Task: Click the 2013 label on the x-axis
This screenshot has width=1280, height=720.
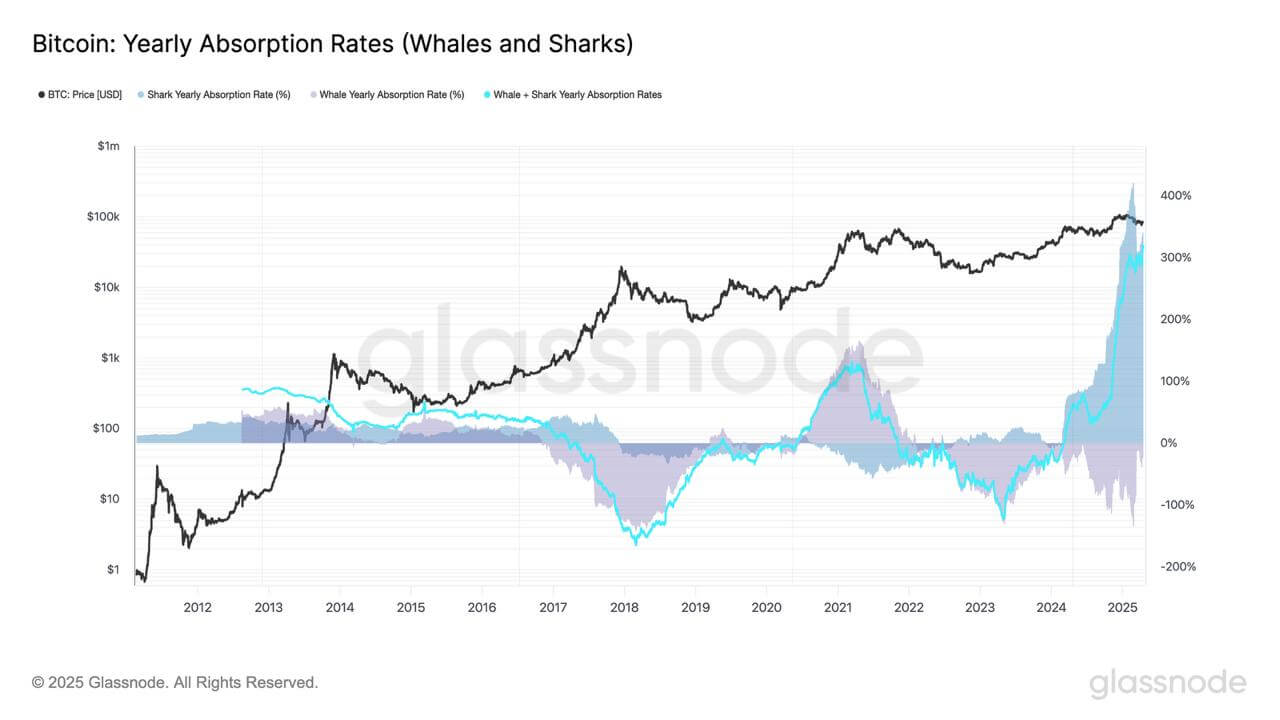Action: coord(268,607)
